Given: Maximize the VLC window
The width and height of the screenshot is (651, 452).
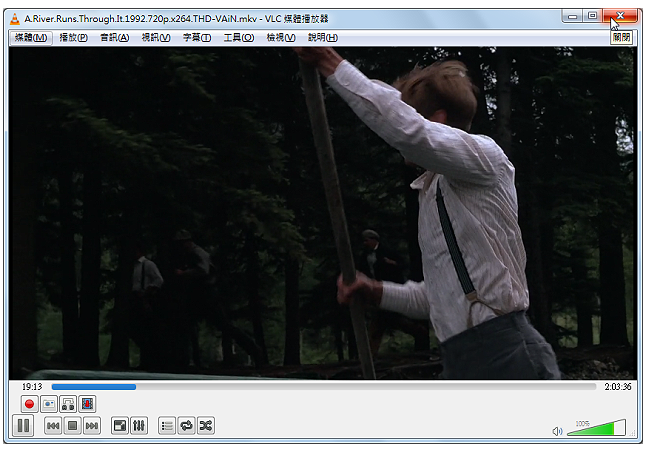Looking at the screenshot, I should pyautogui.click(x=593, y=16).
